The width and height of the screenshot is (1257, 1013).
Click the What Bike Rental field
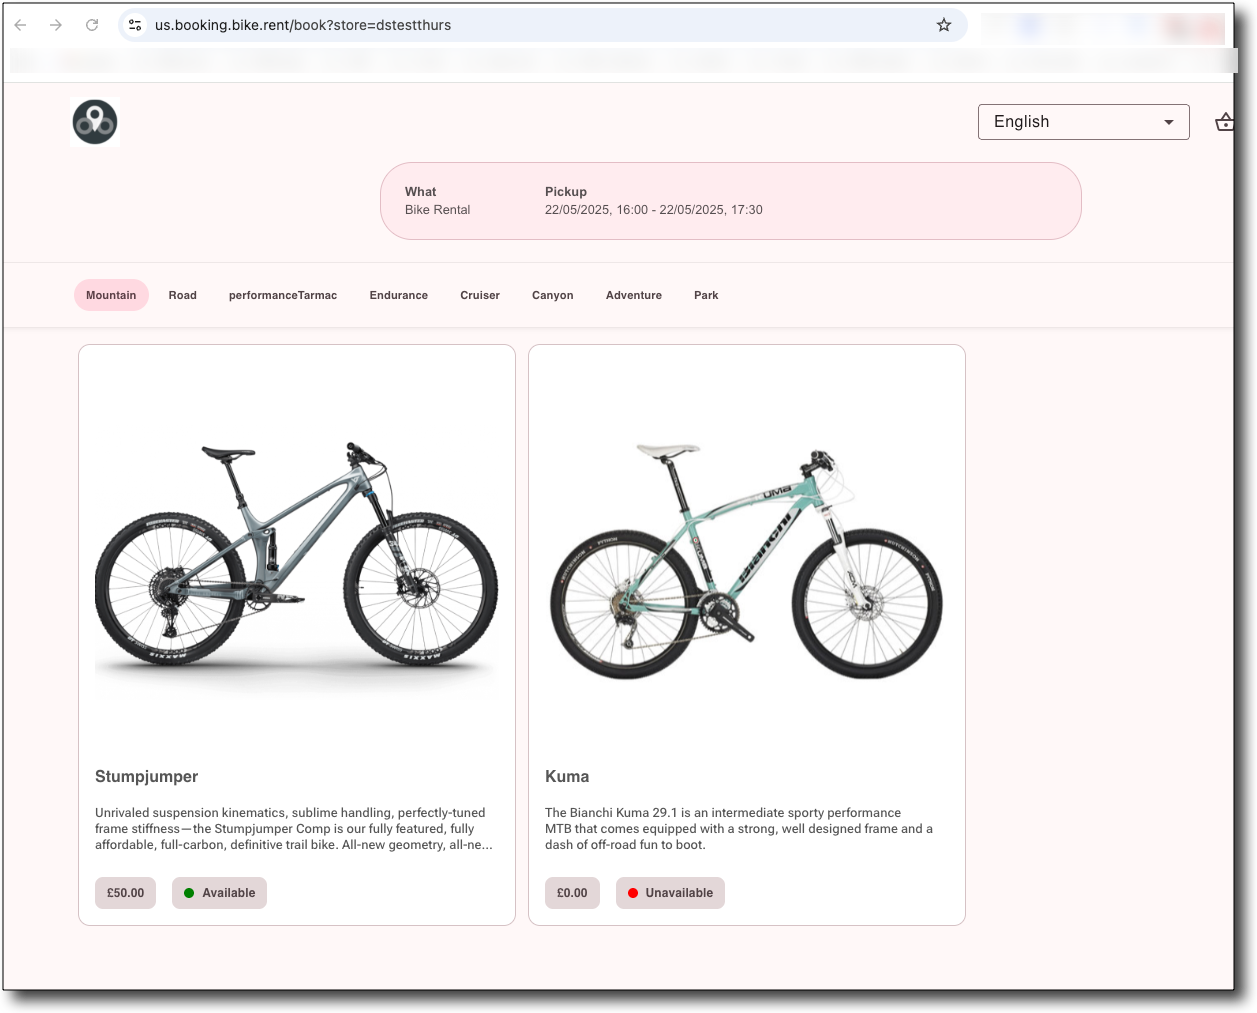pos(437,201)
